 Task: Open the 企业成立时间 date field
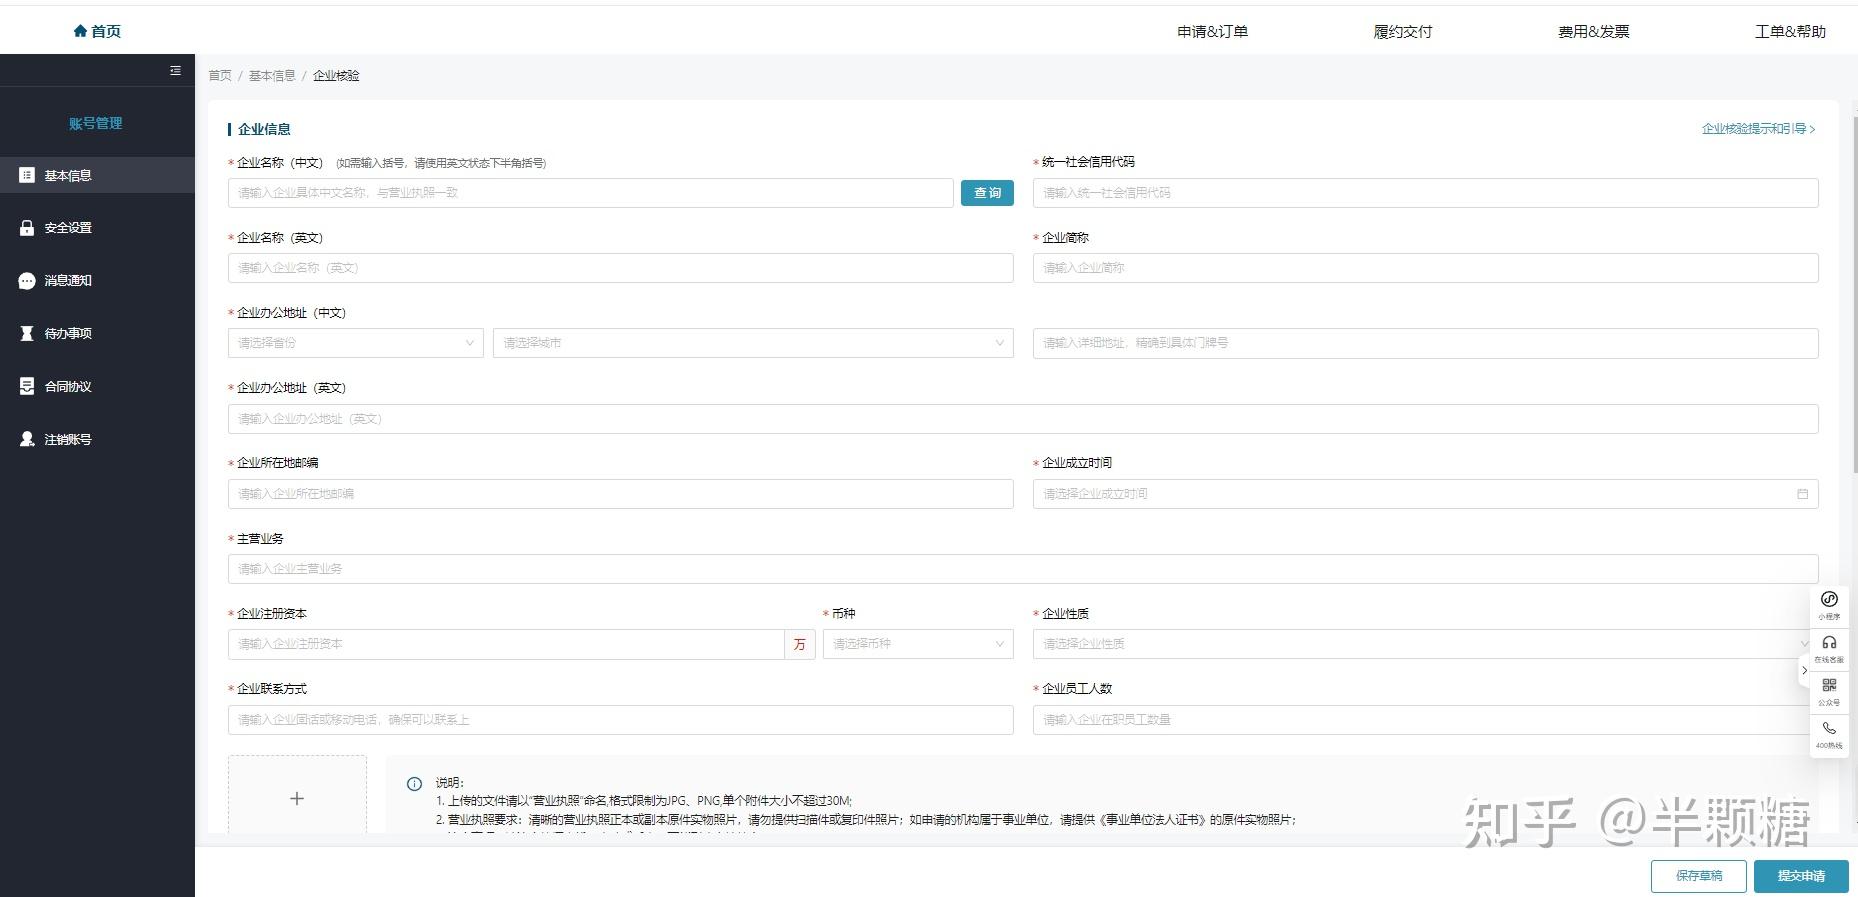(x=1425, y=494)
